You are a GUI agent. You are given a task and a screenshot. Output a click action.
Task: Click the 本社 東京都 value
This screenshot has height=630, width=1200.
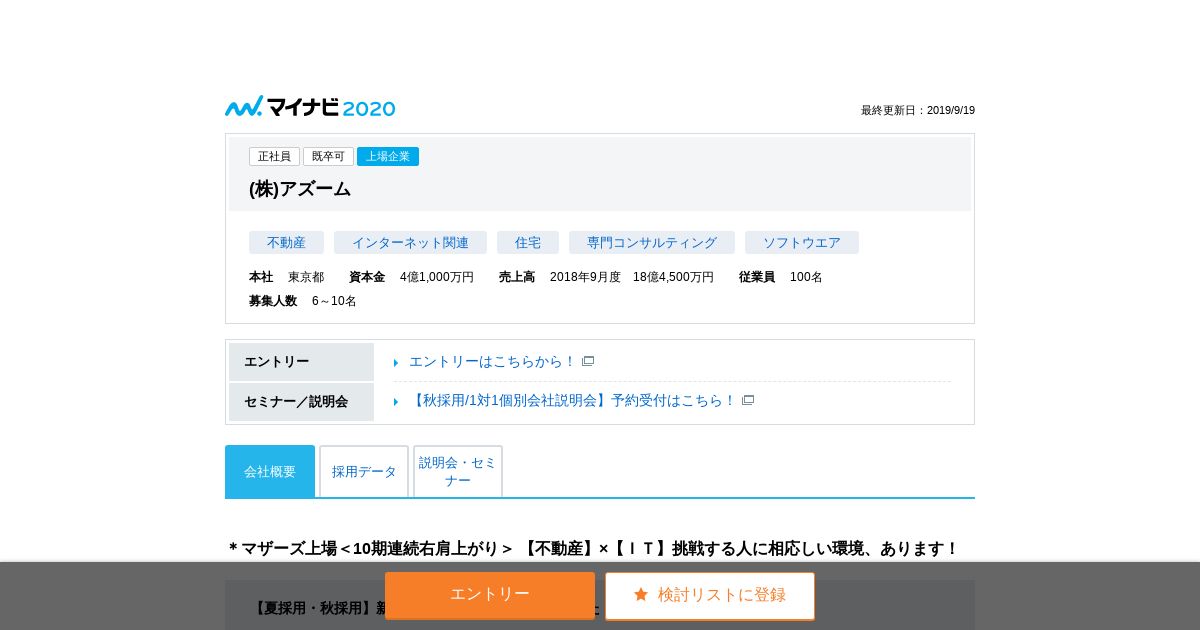click(x=306, y=277)
